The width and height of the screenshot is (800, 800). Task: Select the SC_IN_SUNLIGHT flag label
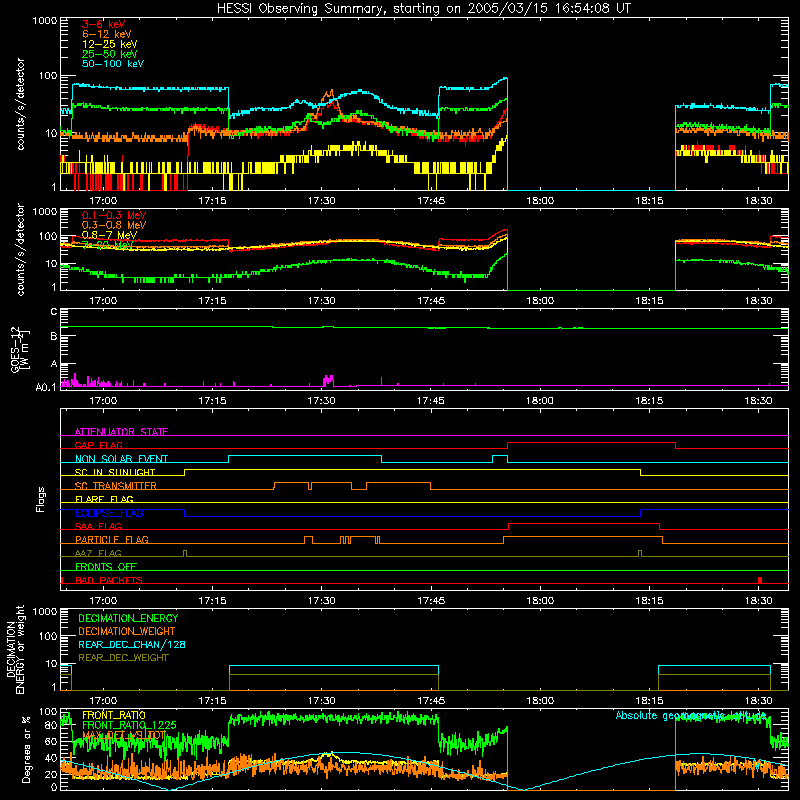click(x=115, y=472)
